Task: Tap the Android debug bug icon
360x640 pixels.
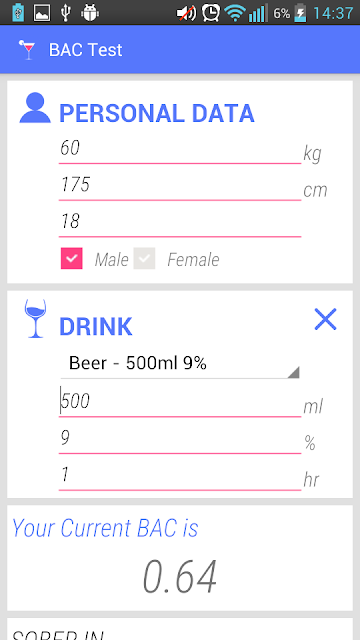Action: [90, 13]
